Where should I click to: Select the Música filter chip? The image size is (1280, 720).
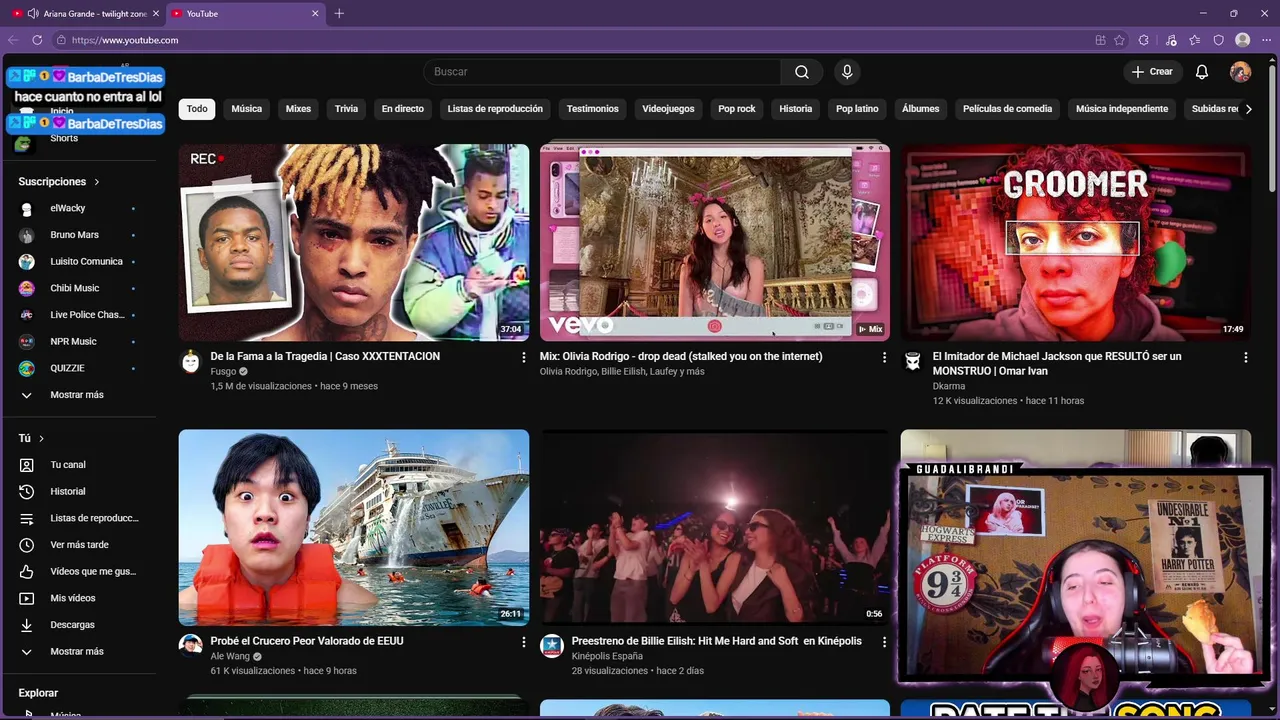click(x=246, y=109)
